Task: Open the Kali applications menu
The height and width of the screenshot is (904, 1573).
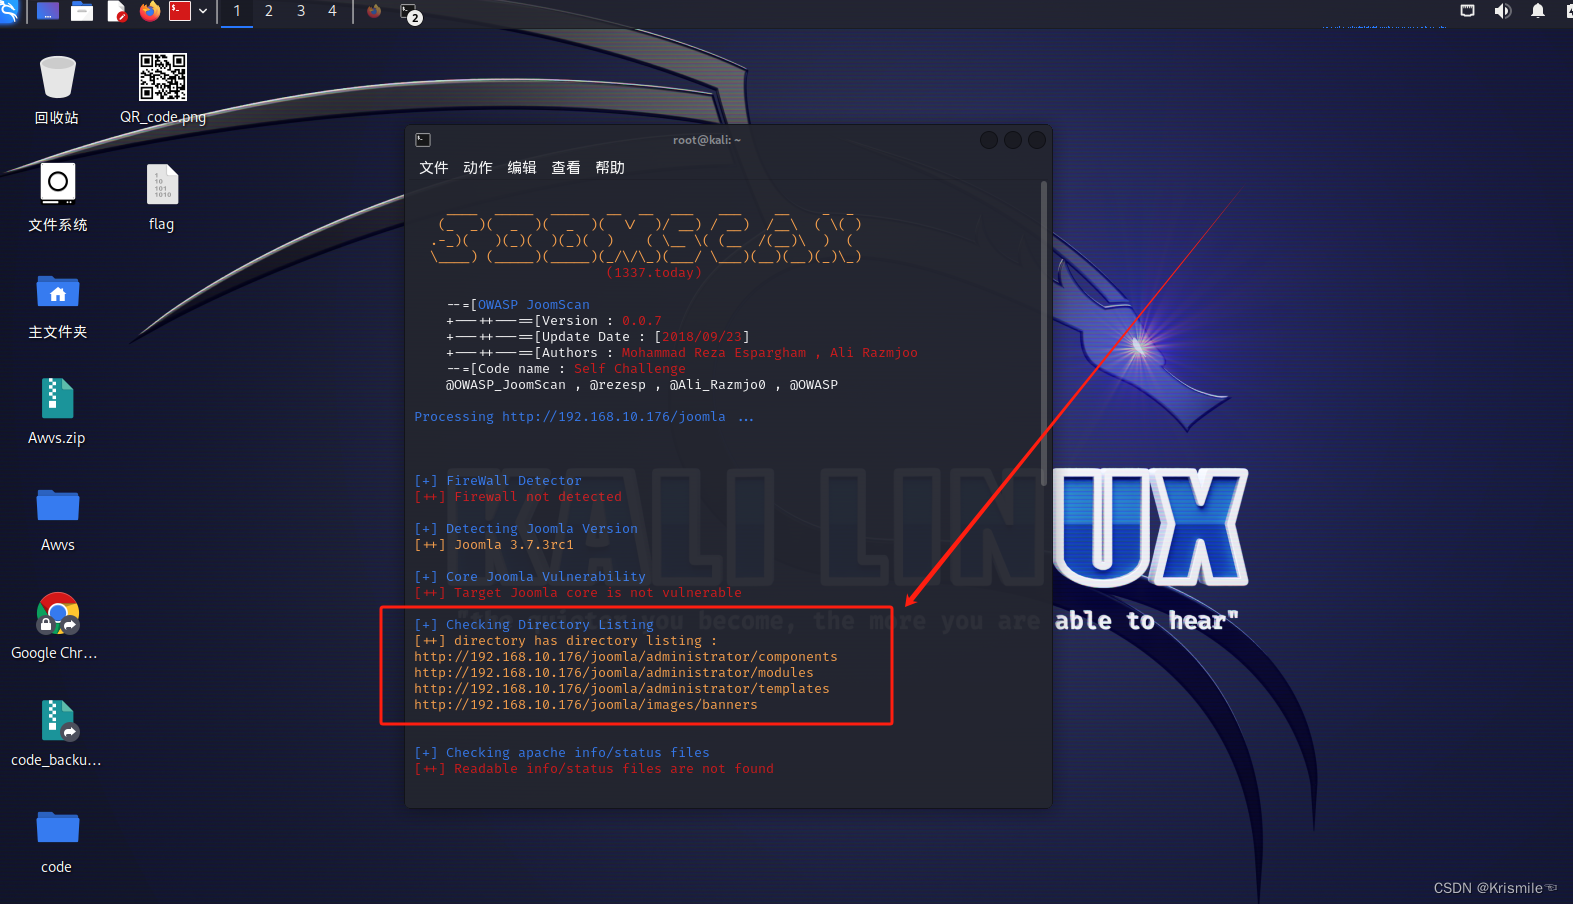Action: pyautogui.click(x=8, y=11)
